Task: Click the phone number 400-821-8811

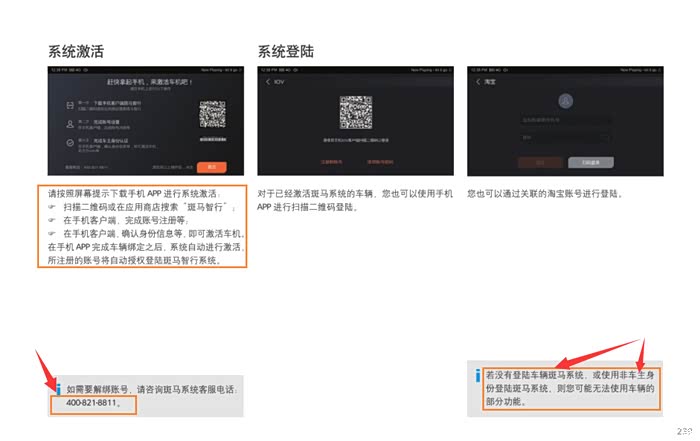Action: coord(92,403)
